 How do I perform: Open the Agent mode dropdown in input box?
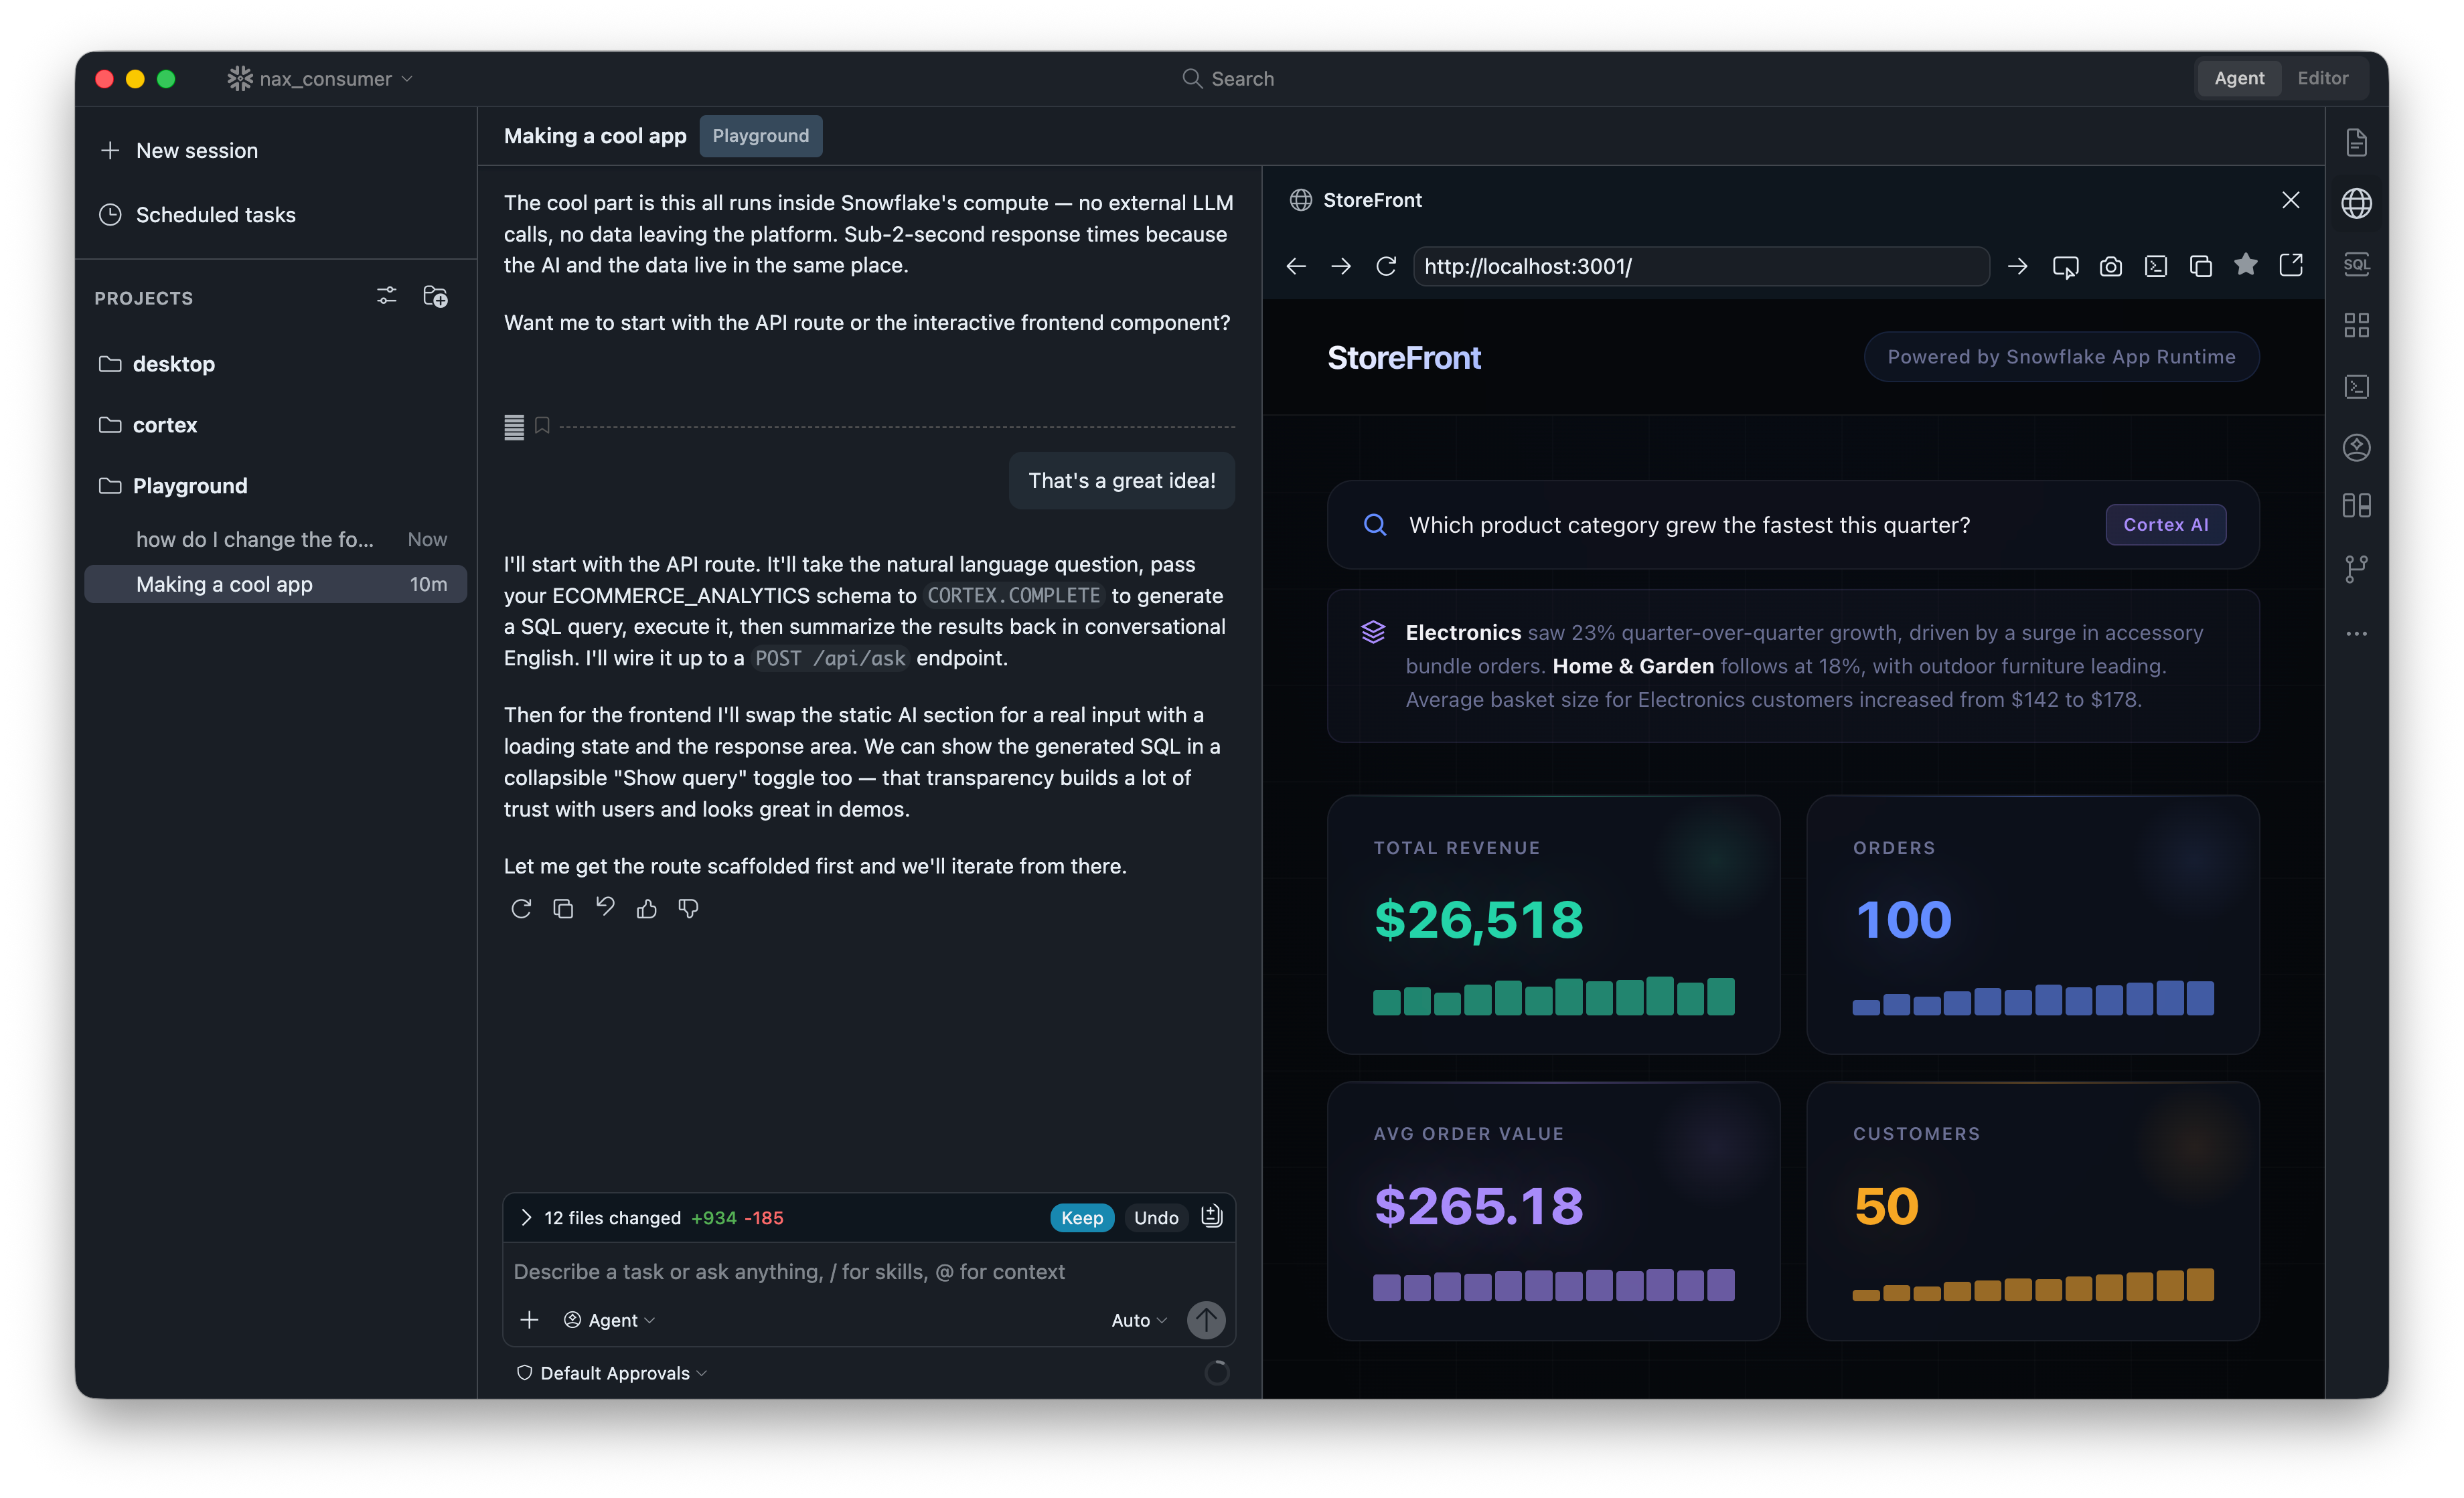pyautogui.click(x=609, y=1320)
